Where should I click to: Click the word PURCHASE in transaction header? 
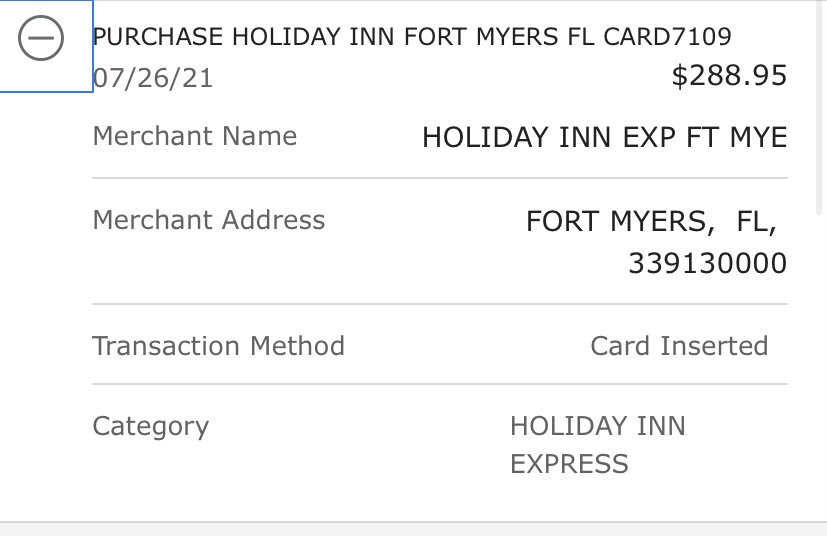click(158, 38)
